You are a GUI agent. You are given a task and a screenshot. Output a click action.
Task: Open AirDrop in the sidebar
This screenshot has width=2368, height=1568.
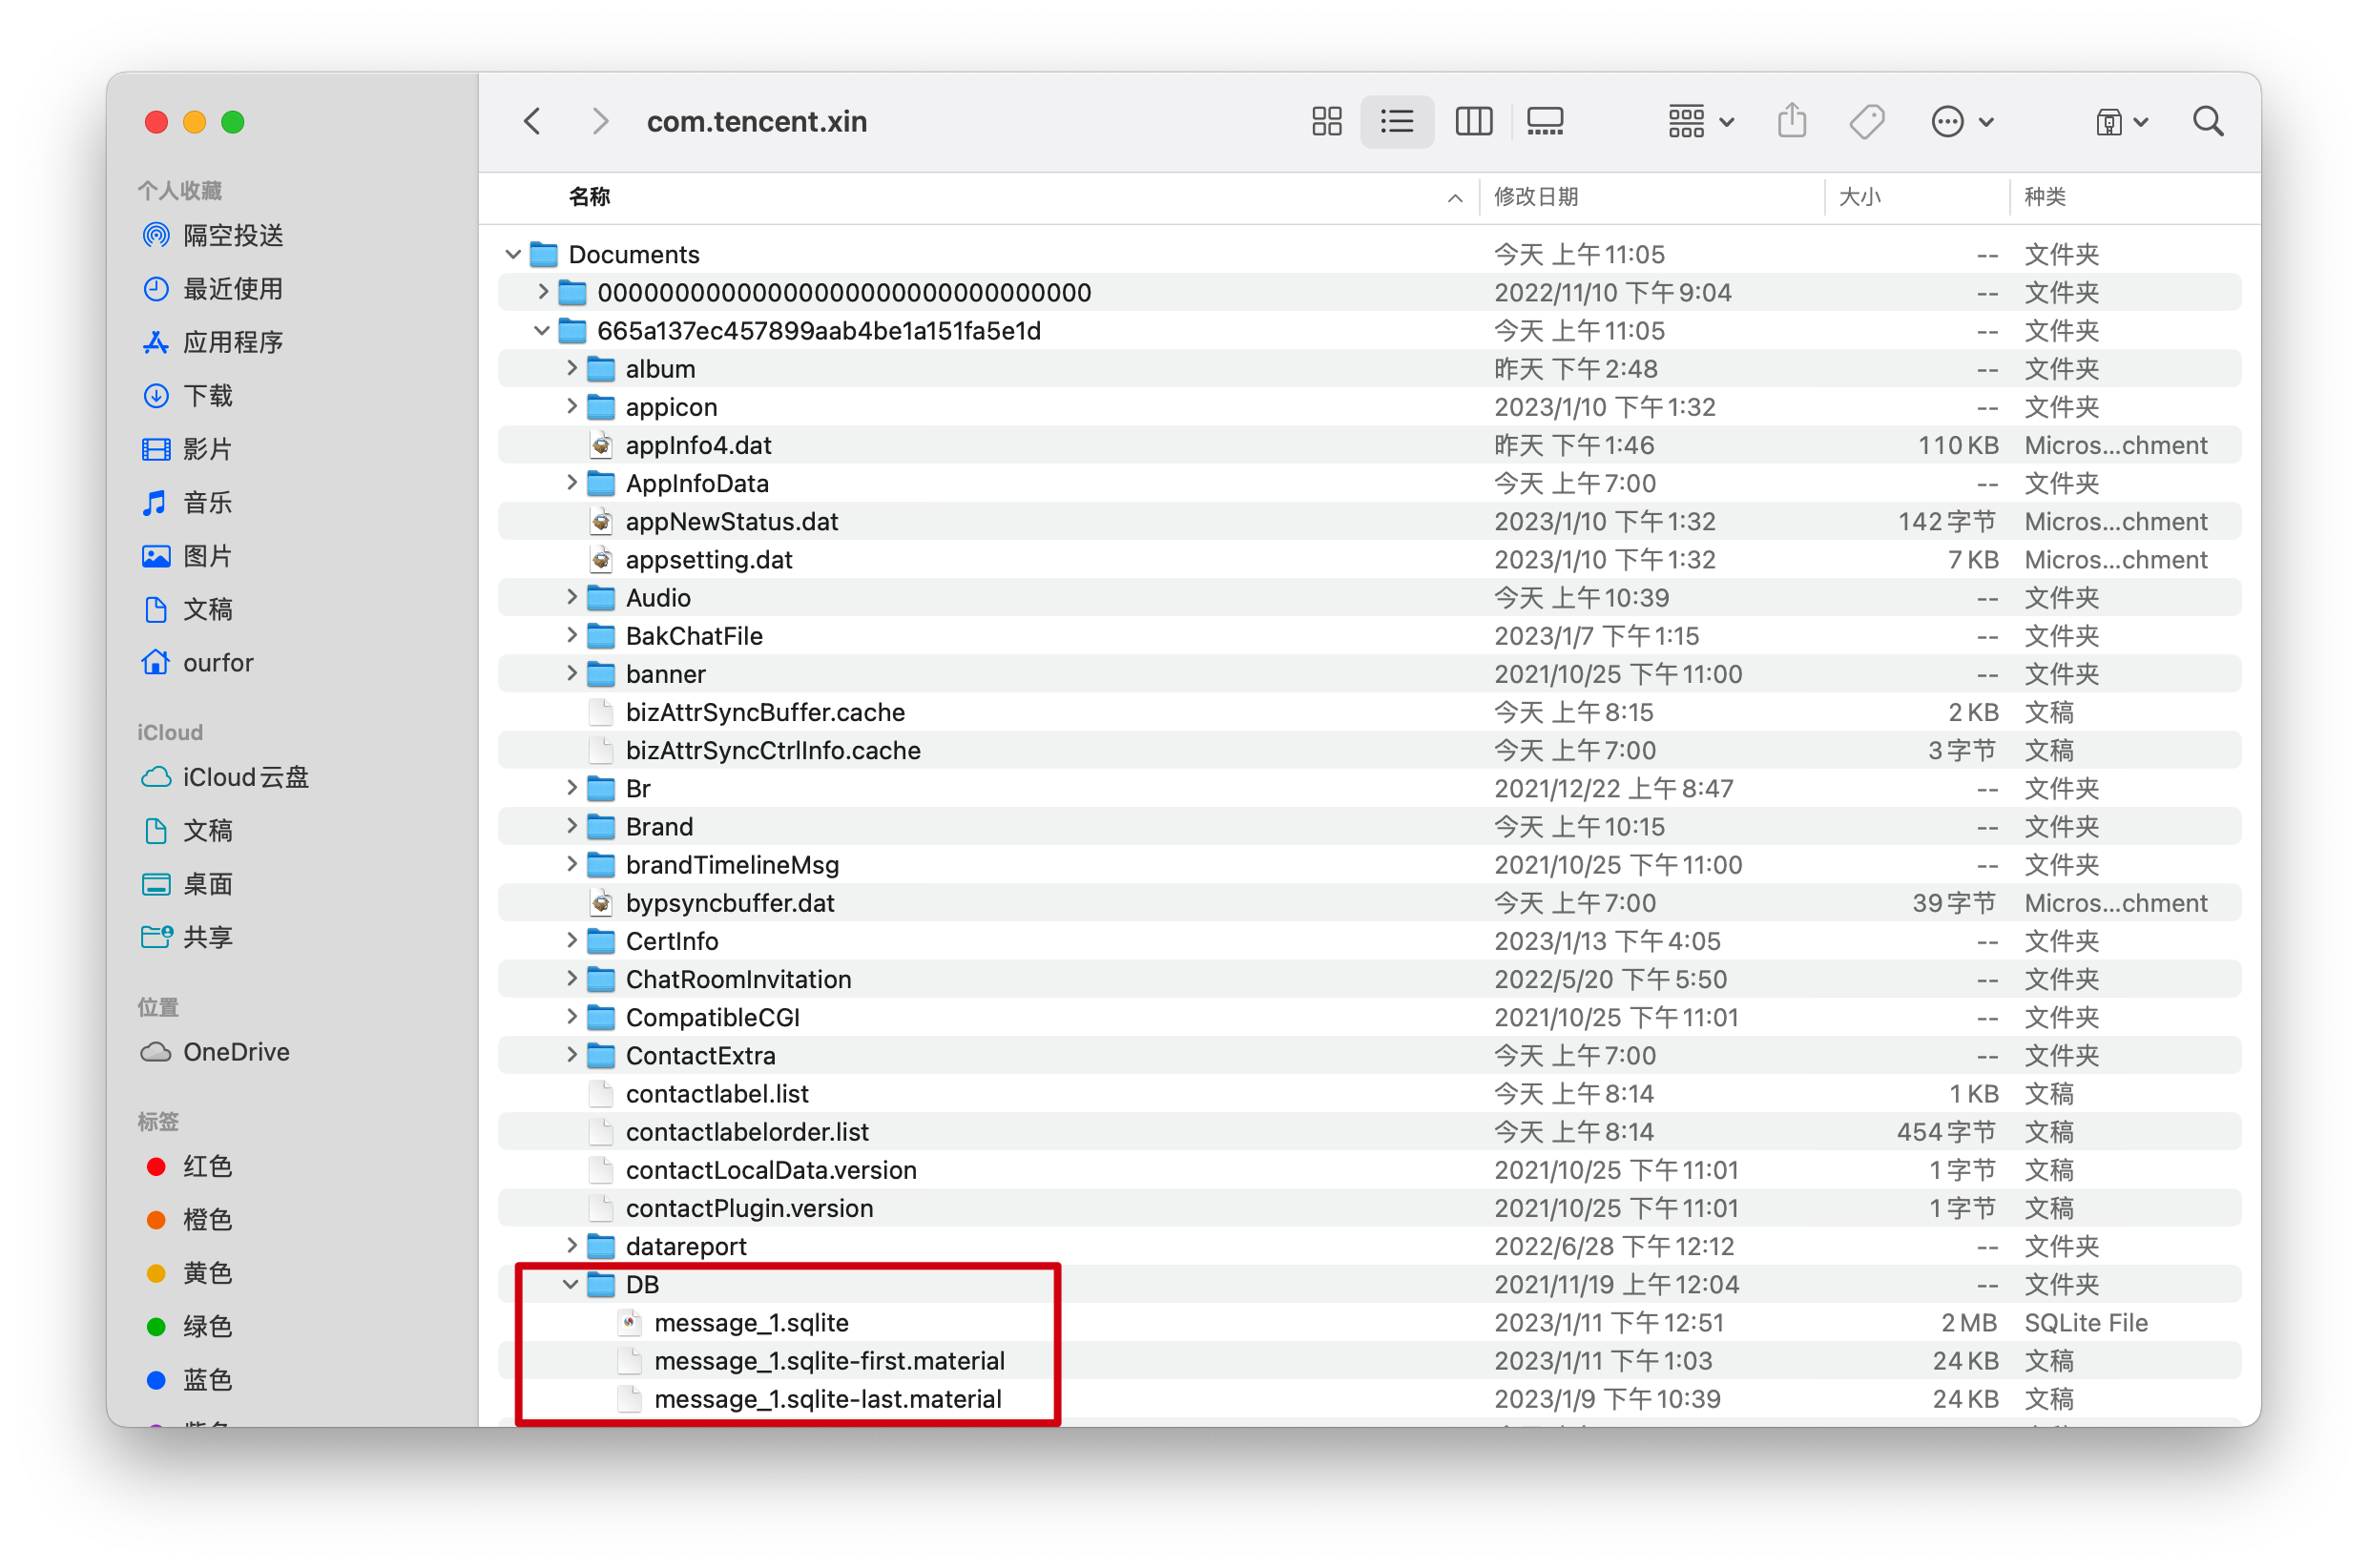[x=232, y=235]
